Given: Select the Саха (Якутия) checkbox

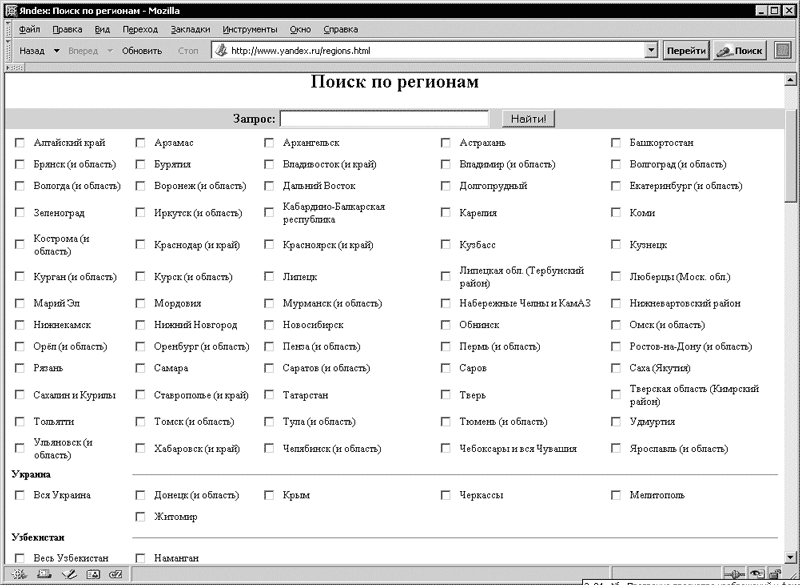Looking at the screenshot, I should (x=616, y=368).
